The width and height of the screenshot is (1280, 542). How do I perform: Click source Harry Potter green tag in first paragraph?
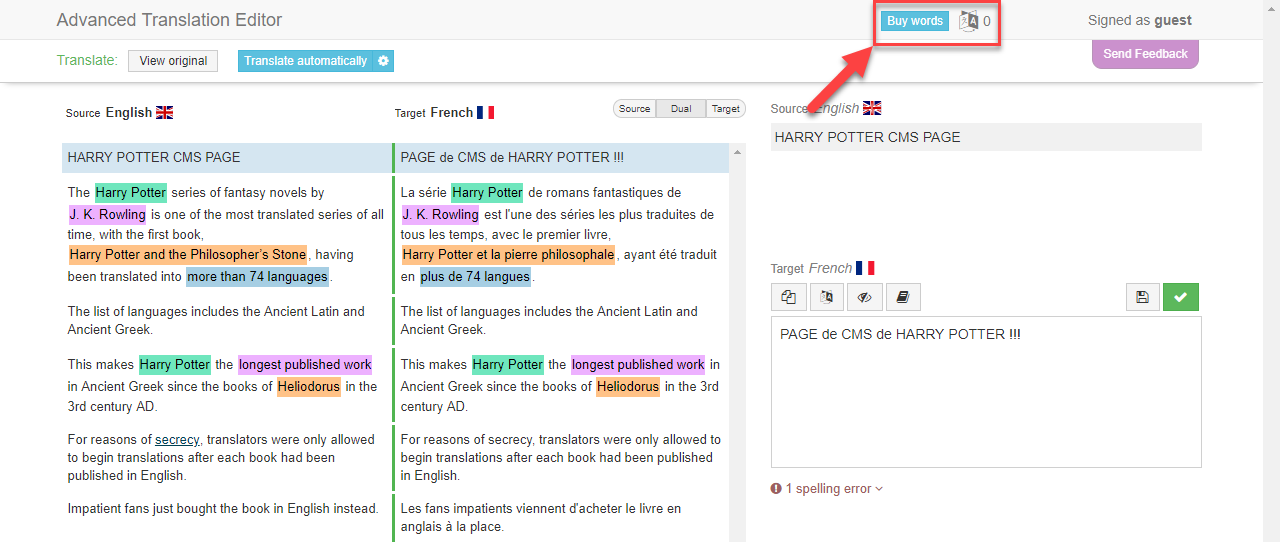131,193
